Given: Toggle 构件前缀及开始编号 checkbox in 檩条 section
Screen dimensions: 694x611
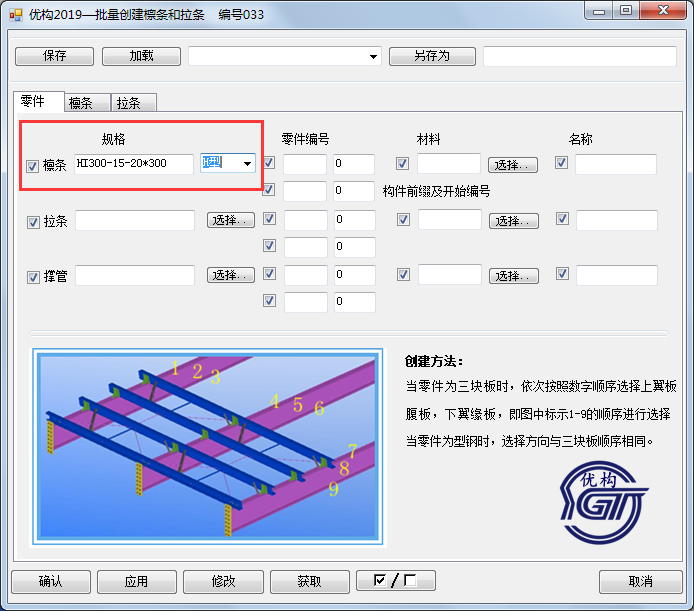Looking at the screenshot, I should tap(269, 190).
